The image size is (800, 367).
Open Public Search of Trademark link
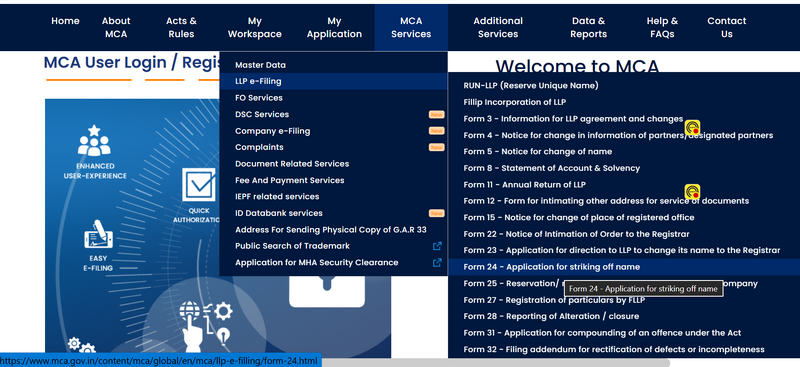pos(334,246)
